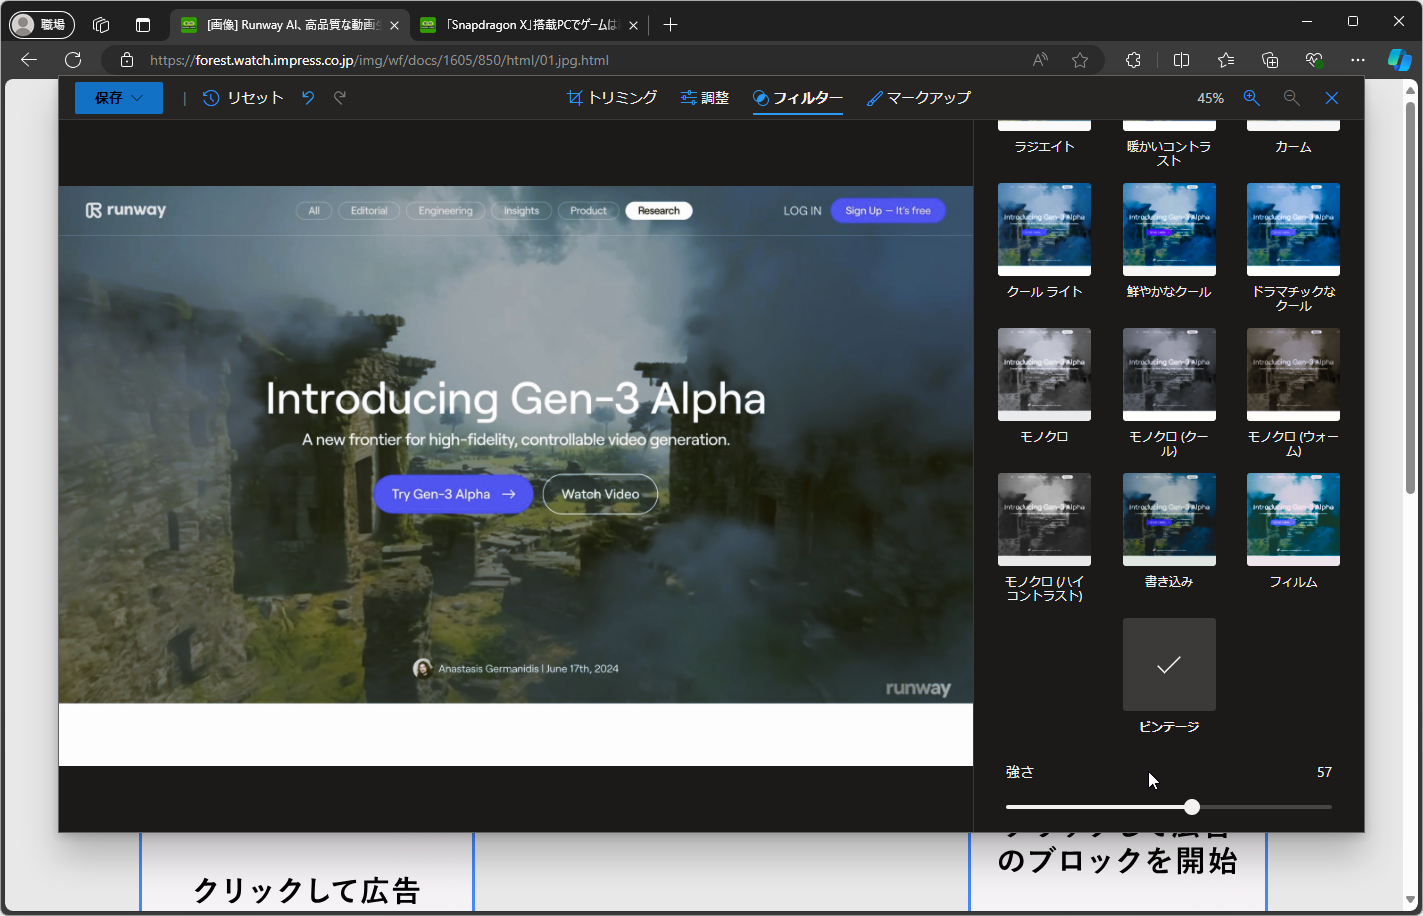The height and width of the screenshot is (916, 1423).
Task: Adjust the 強さ intensity slider handle
Action: (1192, 807)
